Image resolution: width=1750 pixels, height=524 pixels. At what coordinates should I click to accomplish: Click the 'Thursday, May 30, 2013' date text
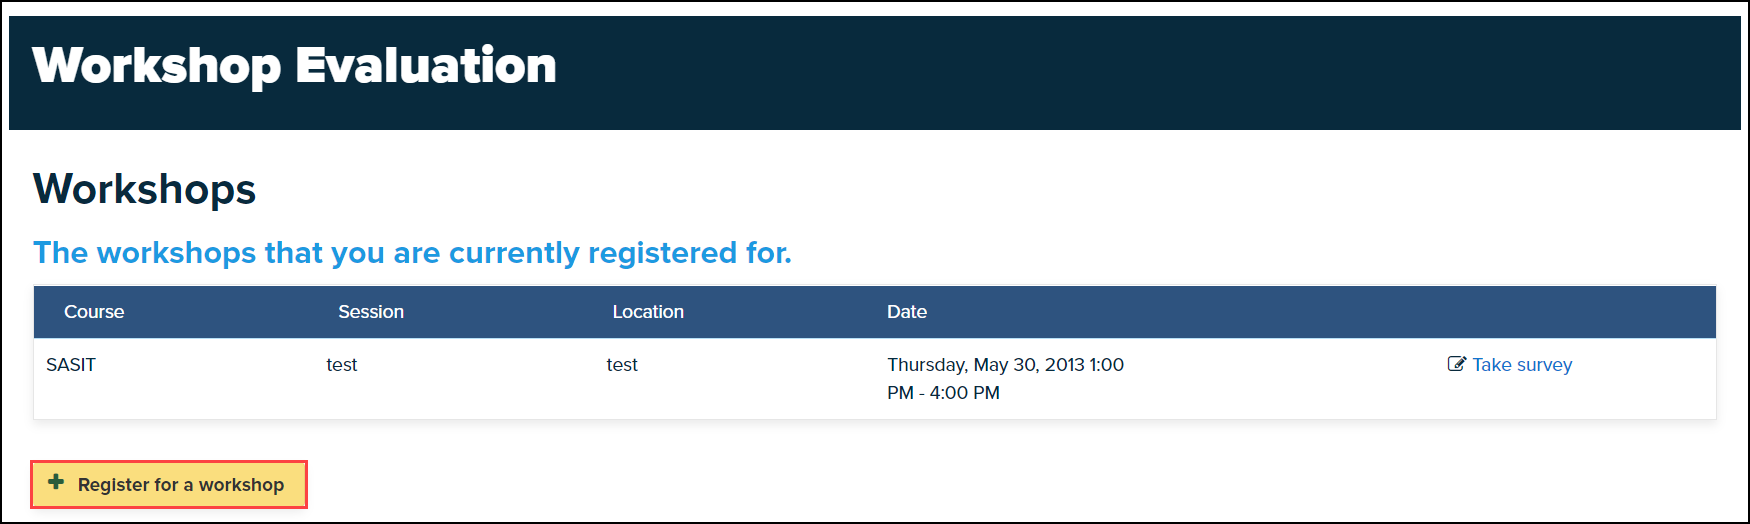pos(985,365)
